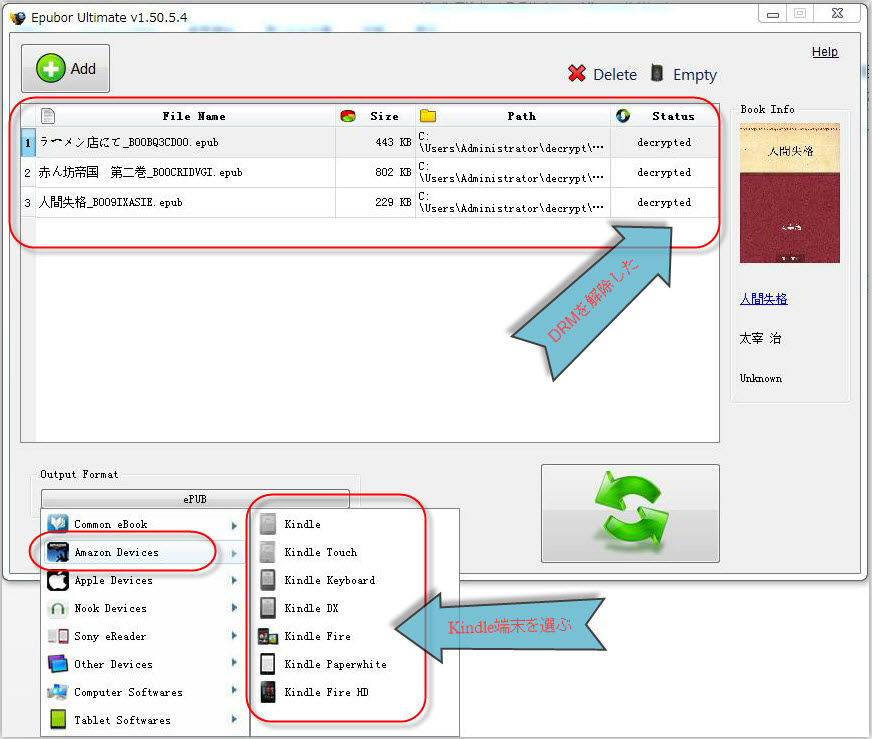Viewport: 872px width, 739px height.
Task: Open the Help link
Action: click(825, 52)
